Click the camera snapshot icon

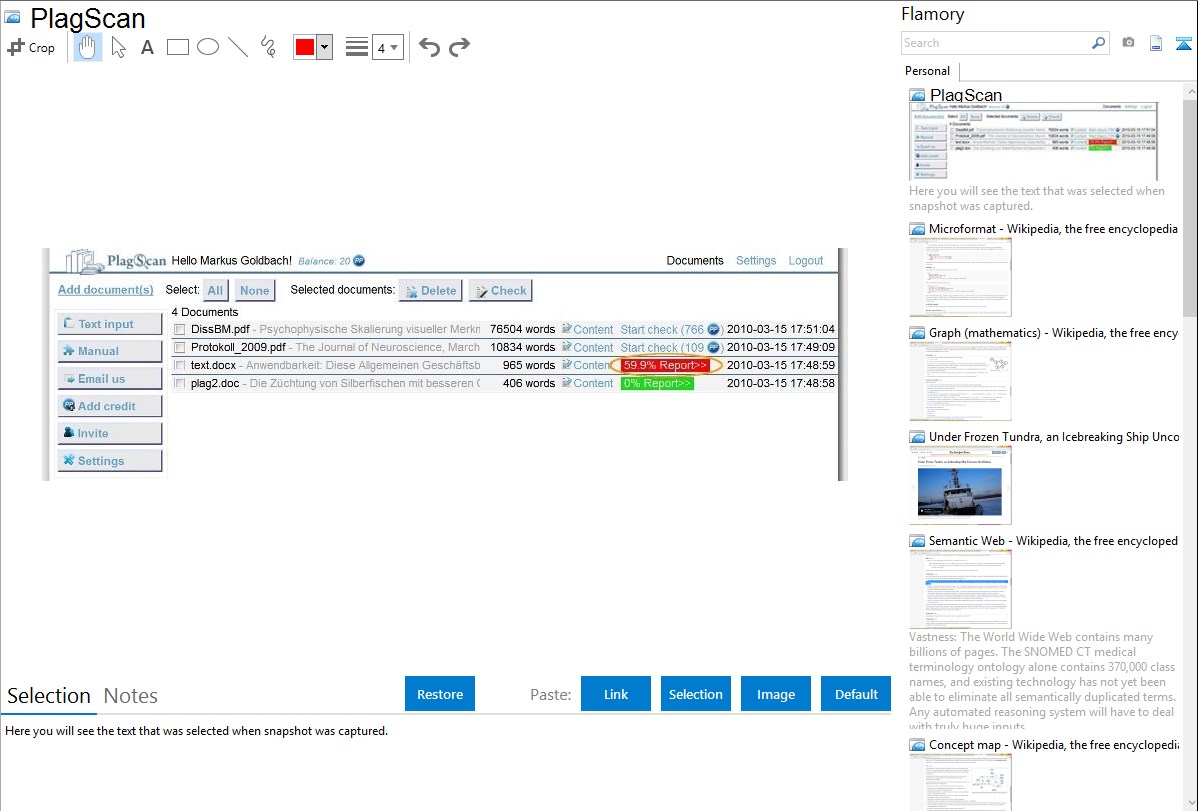(1128, 43)
